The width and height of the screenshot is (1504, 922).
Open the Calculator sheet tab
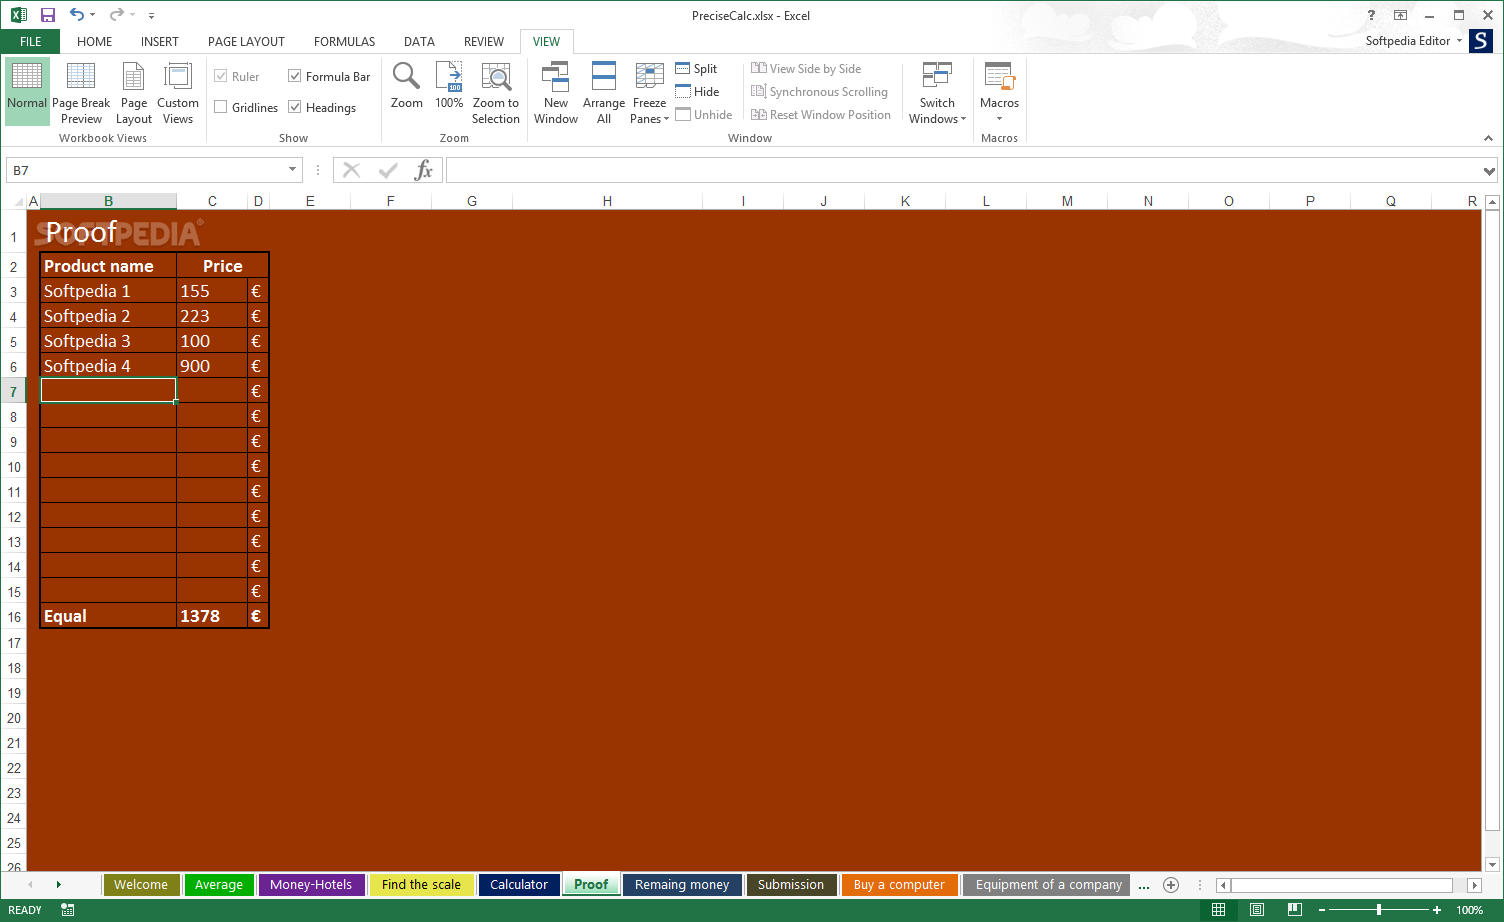point(519,885)
